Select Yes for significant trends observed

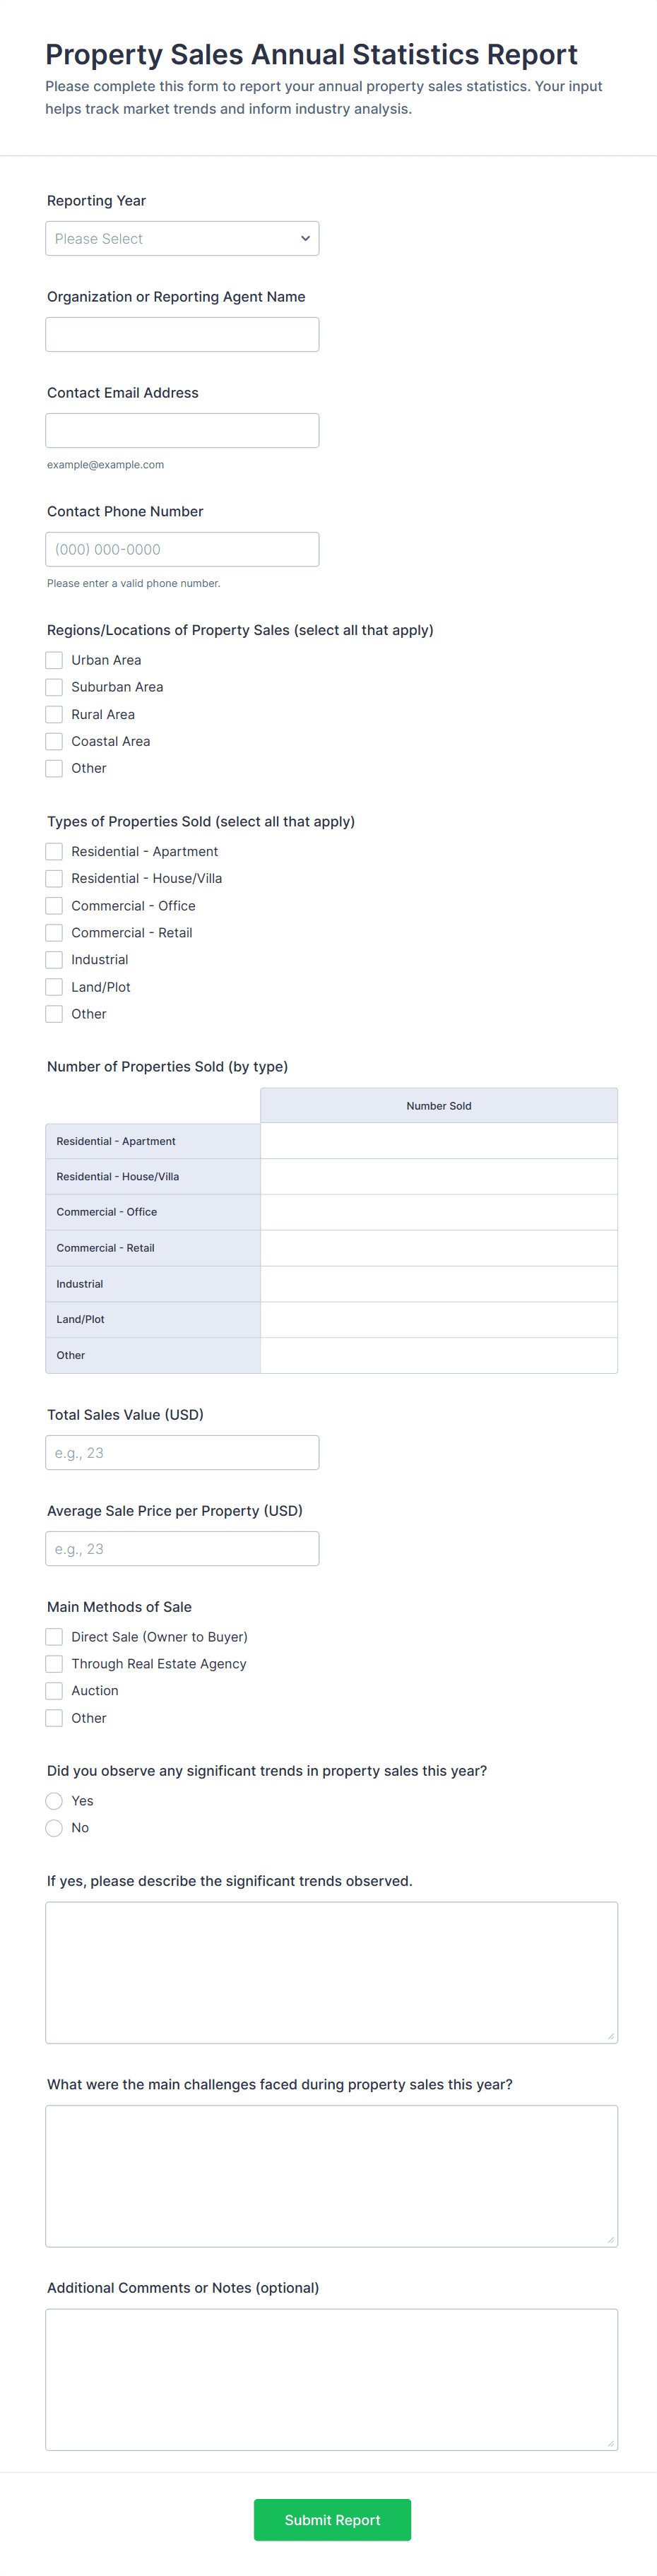[x=54, y=1801]
